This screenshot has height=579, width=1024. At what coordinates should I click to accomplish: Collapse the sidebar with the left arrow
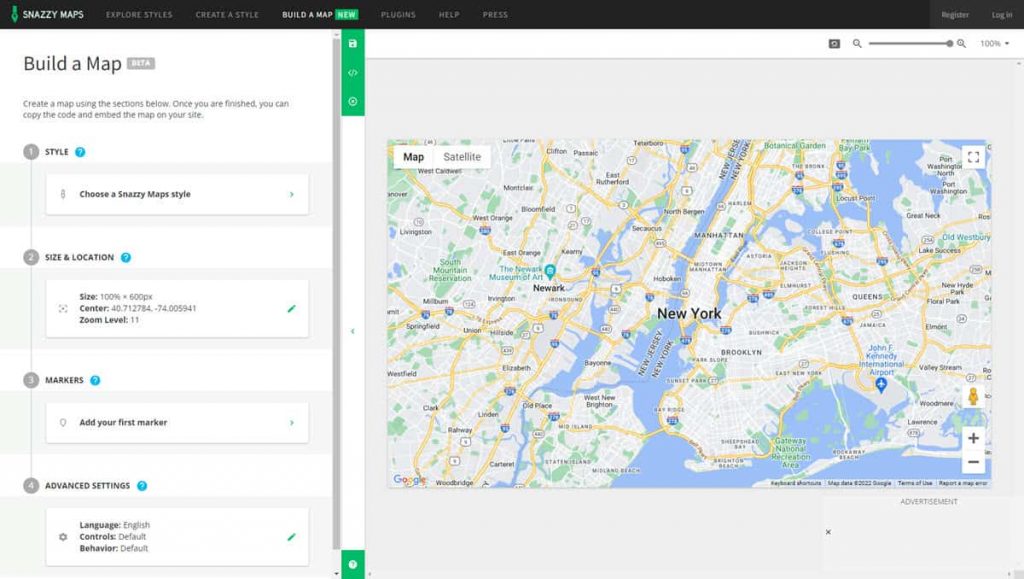pyautogui.click(x=353, y=332)
